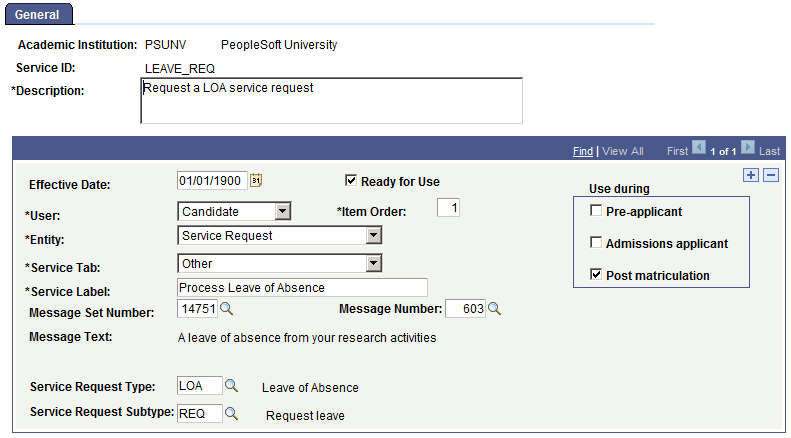Check the Admissions applicant option
Image resolution: width=791 pixels, height=438 pixels.
597,243
